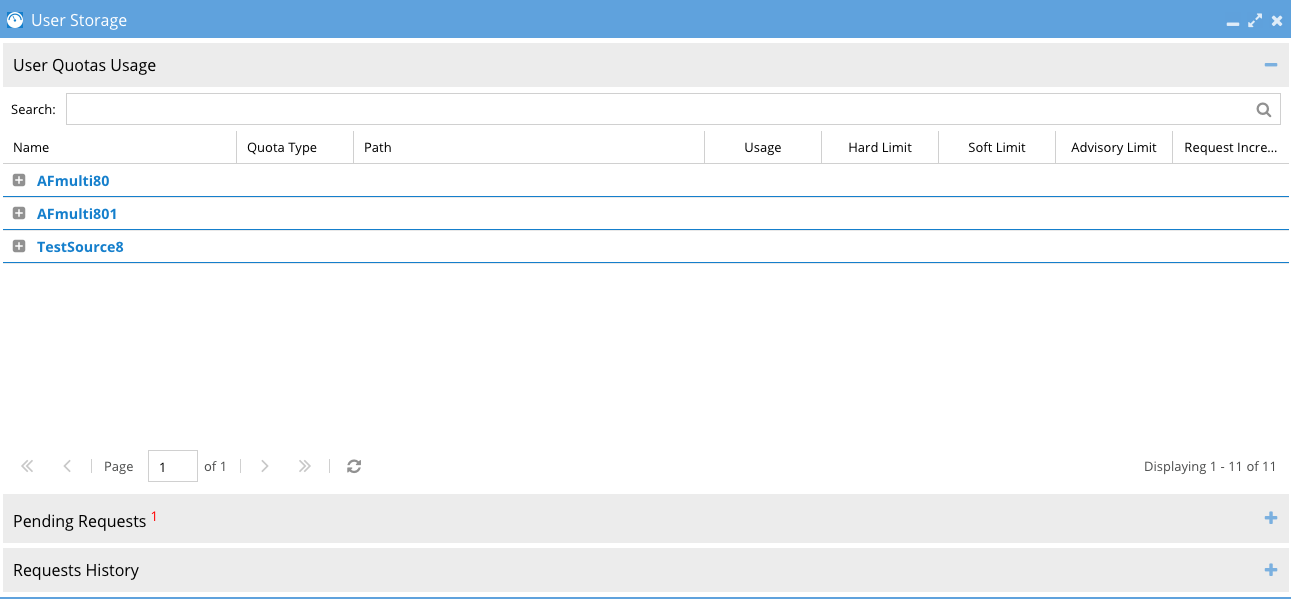1291x599 pixels.
Task: Sort by the Path column header
Action: click(x=529, y=147)
